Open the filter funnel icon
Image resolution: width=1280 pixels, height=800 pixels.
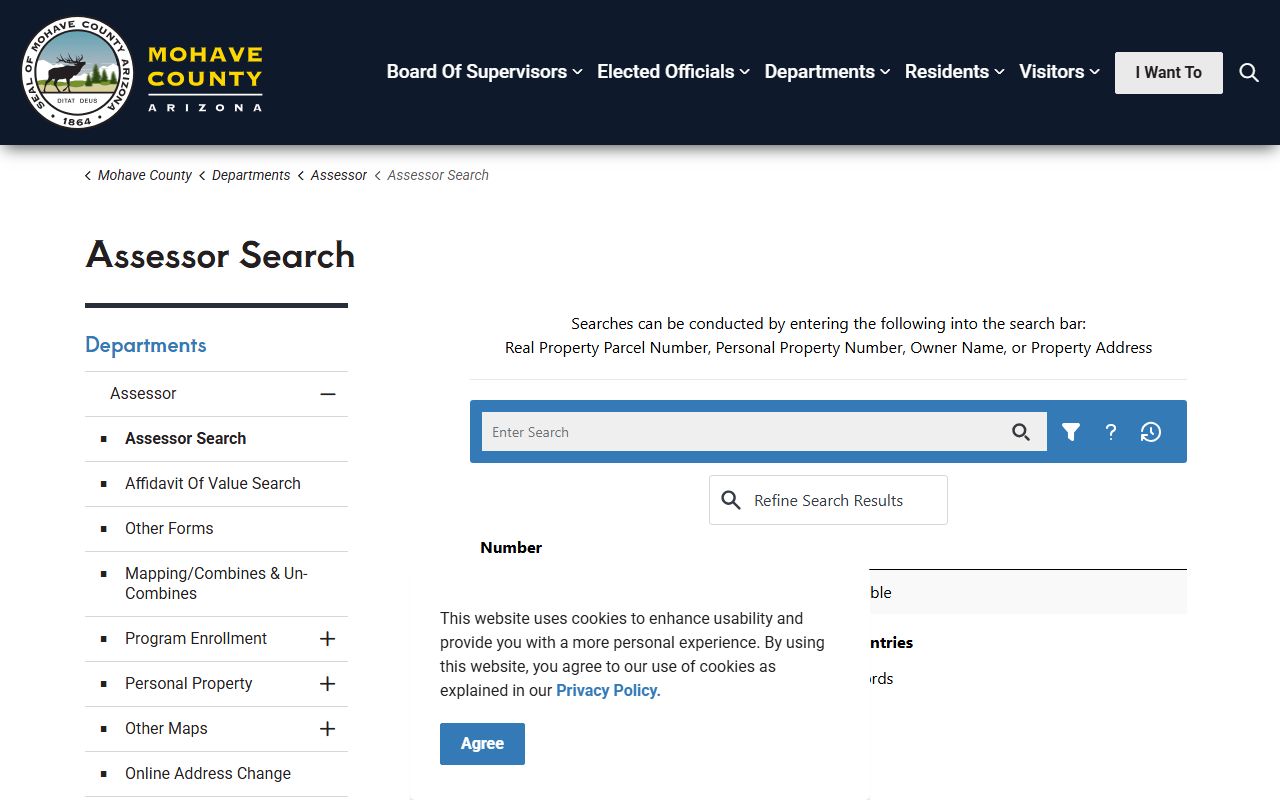[x=1071, y=432]
